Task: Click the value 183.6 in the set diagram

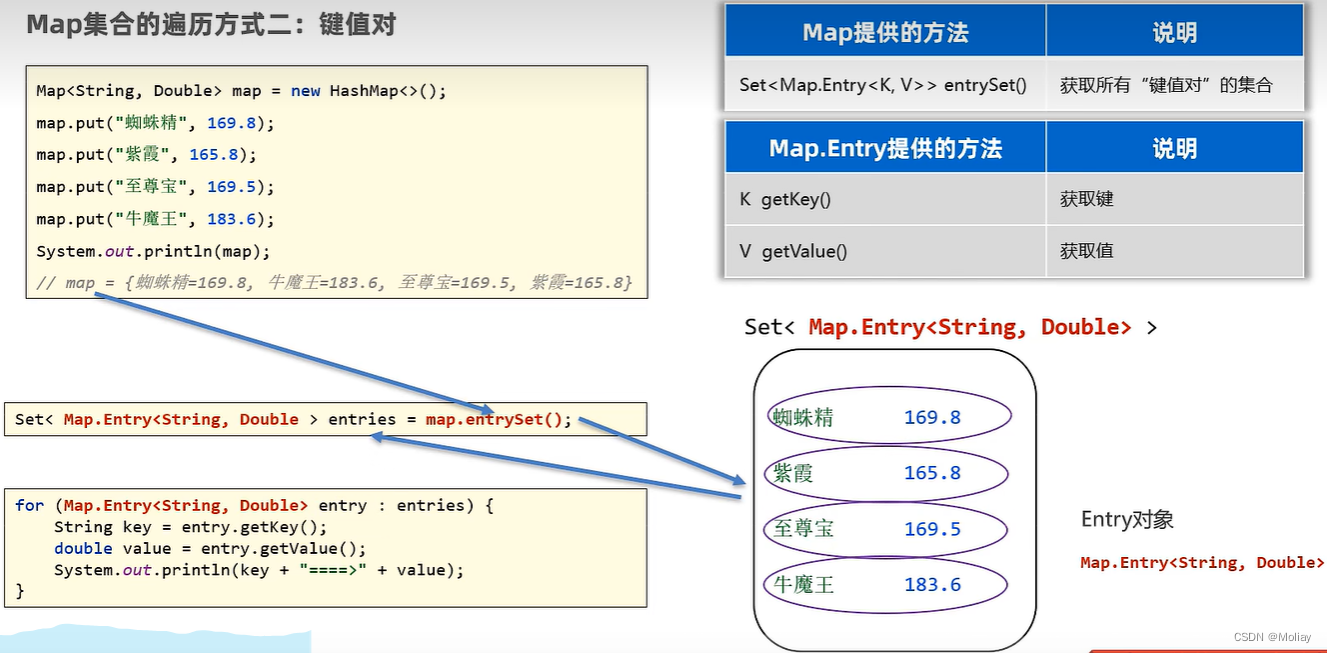Action: 932,585
